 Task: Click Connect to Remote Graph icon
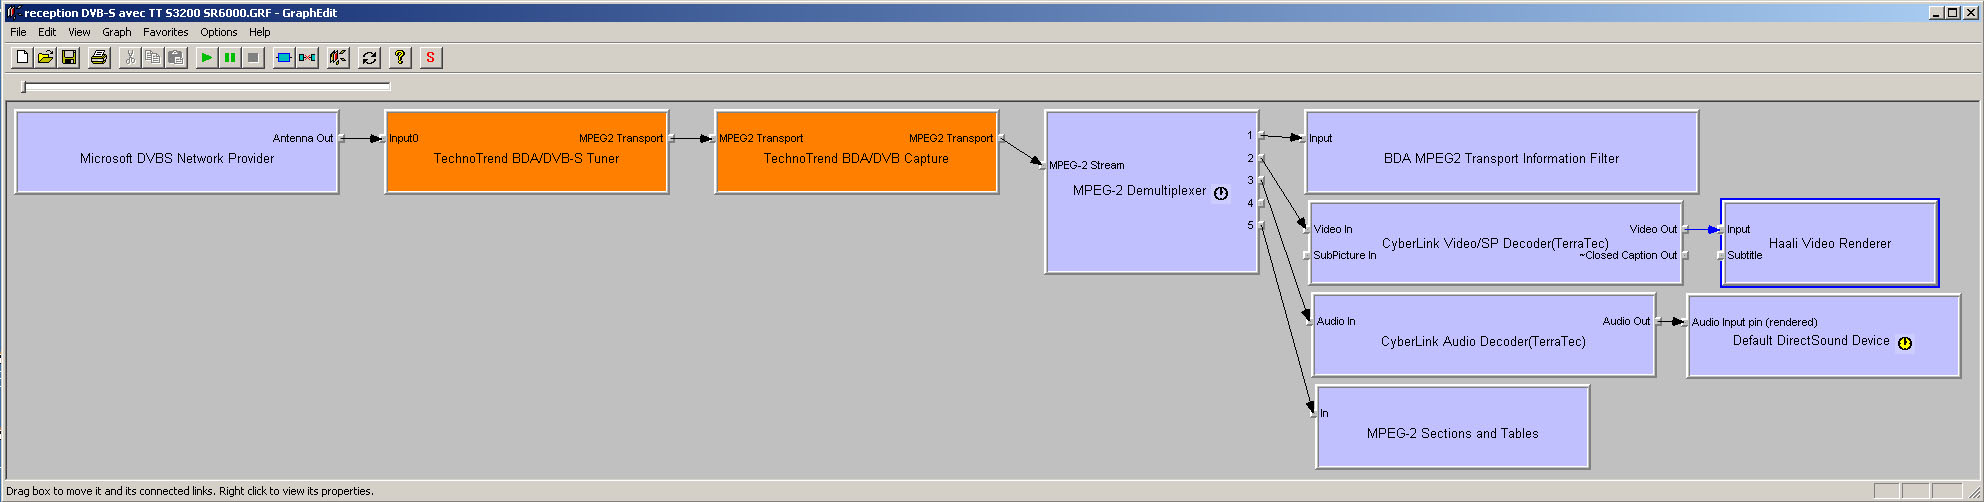(x=338, y=58)
